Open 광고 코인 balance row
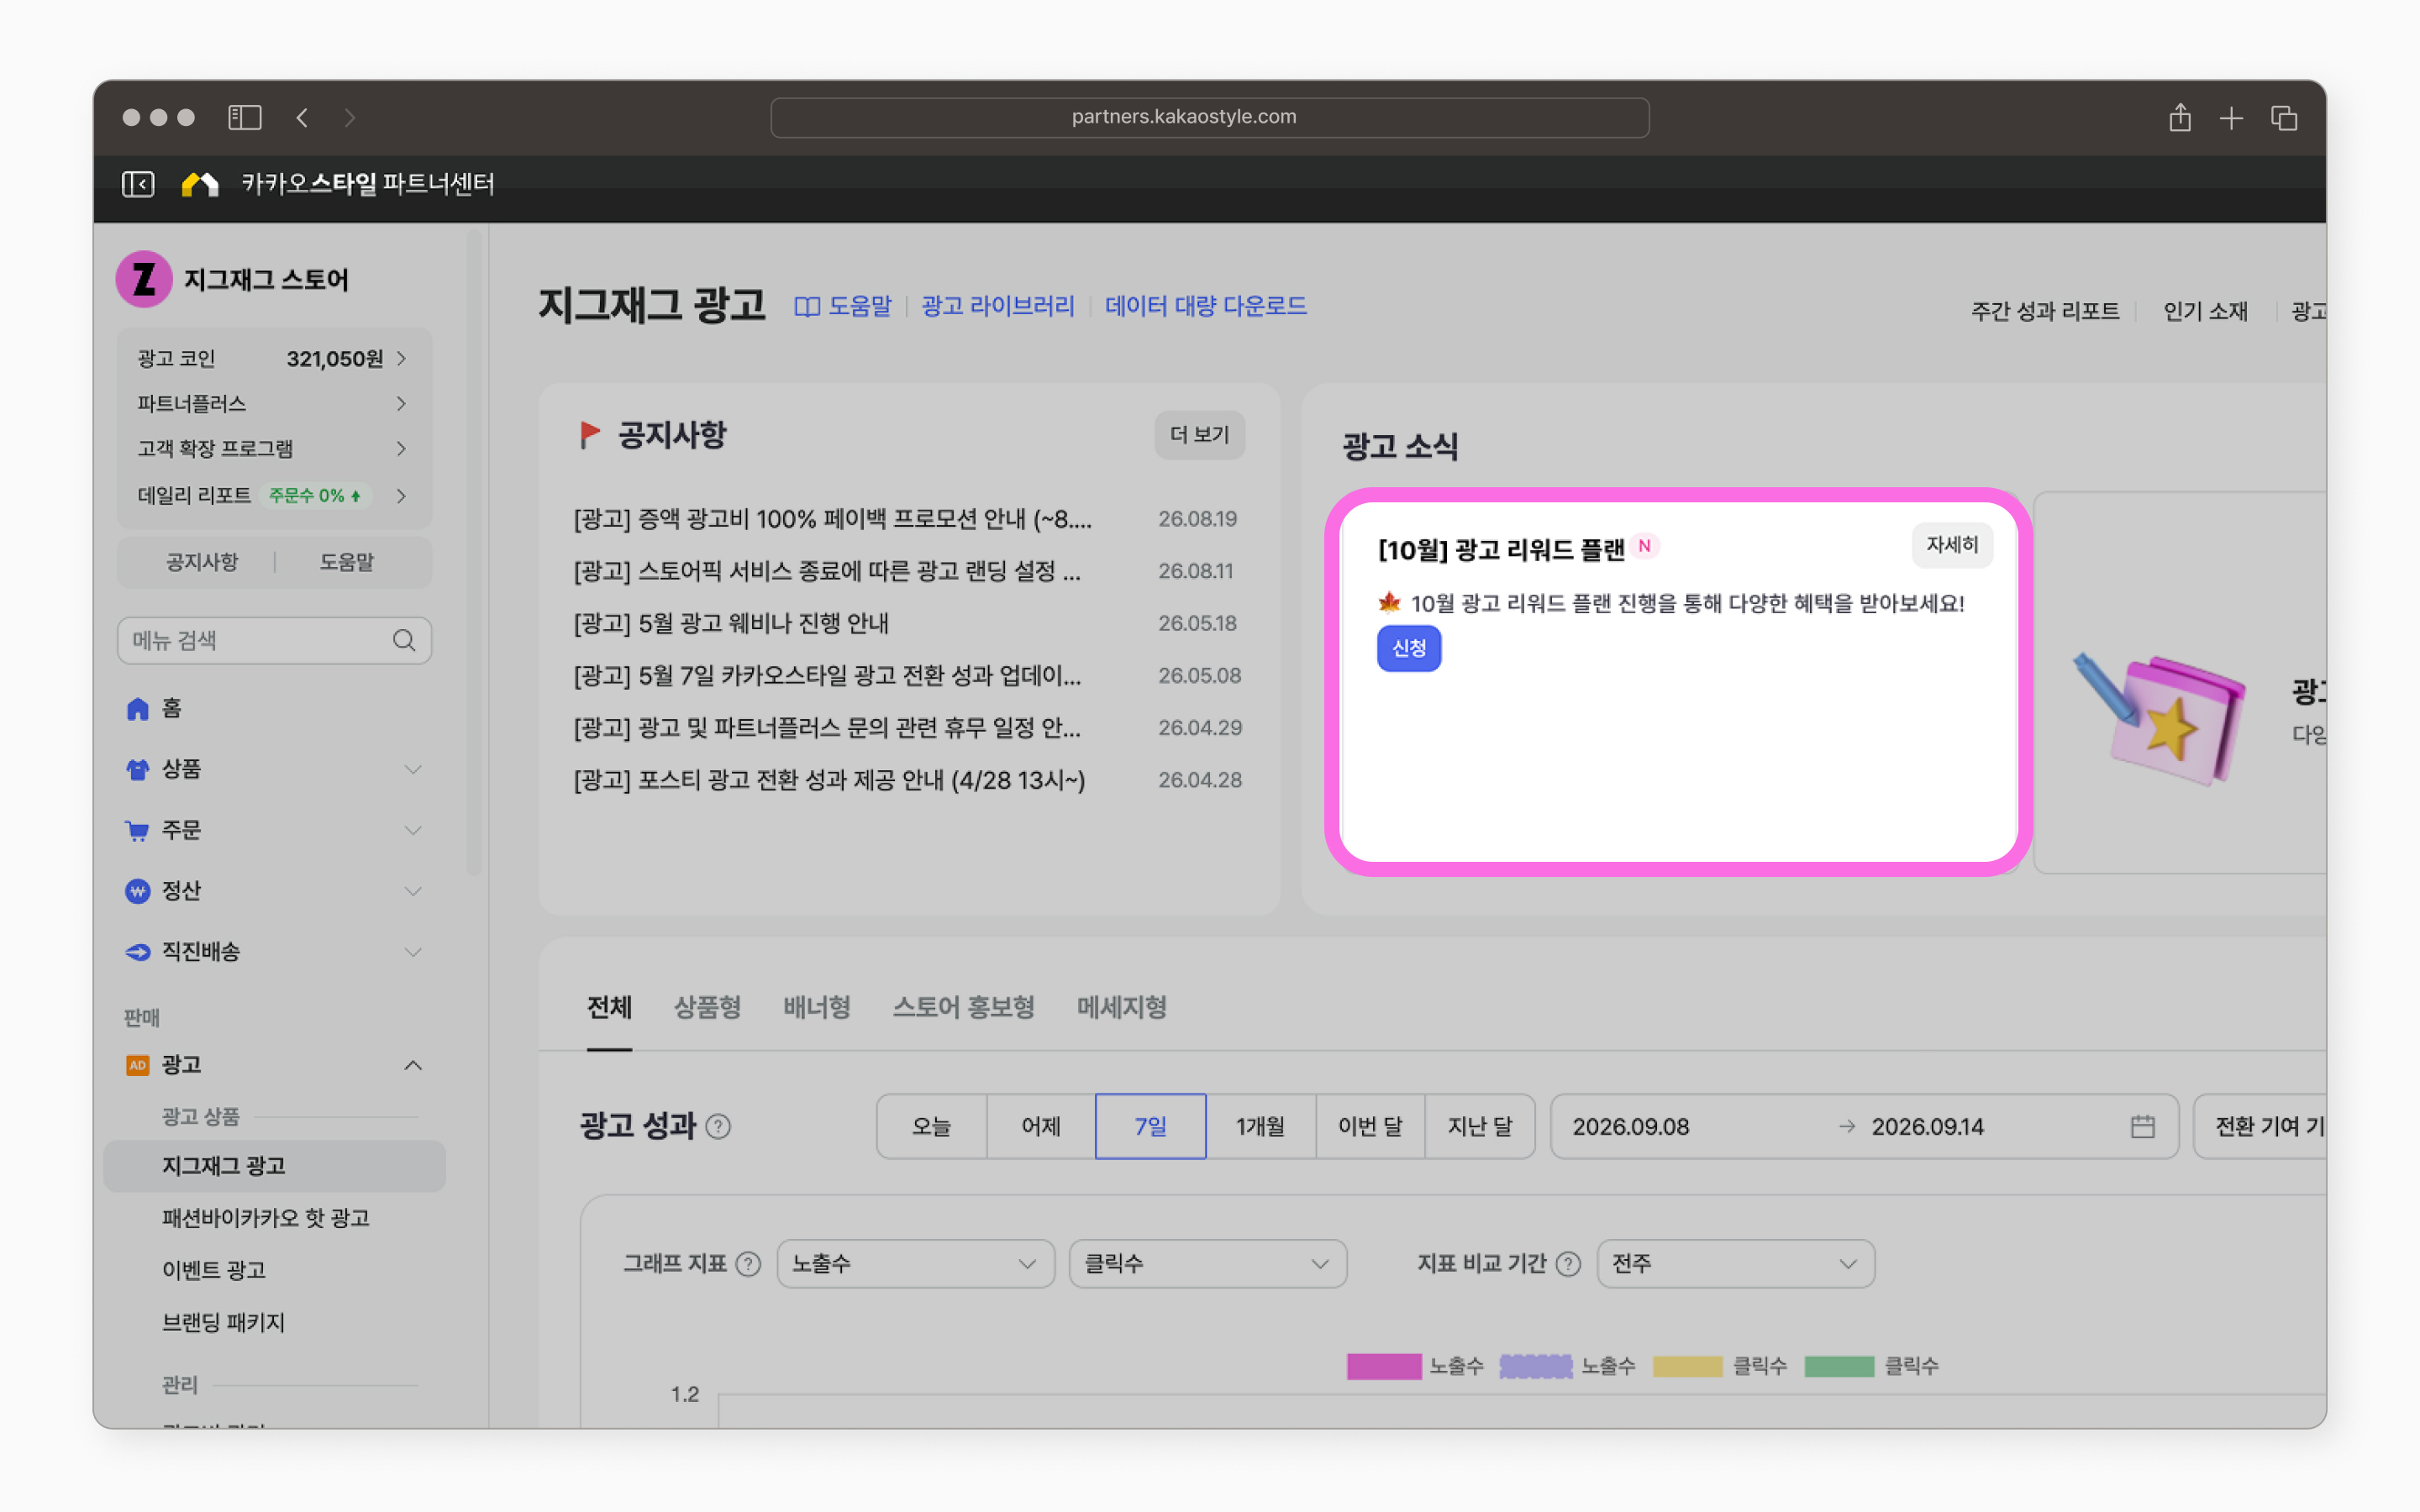 274,359
